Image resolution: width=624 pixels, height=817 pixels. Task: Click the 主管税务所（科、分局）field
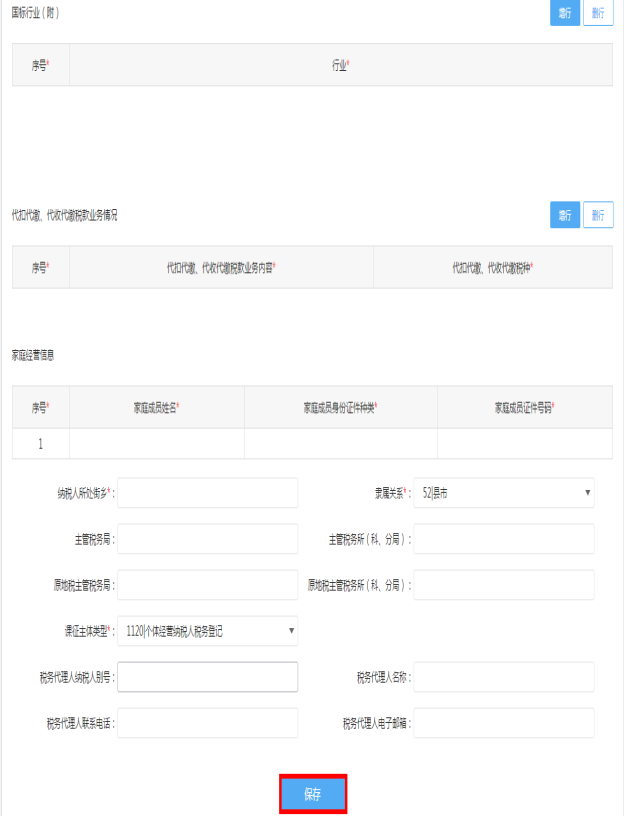(x=504, y=539)
